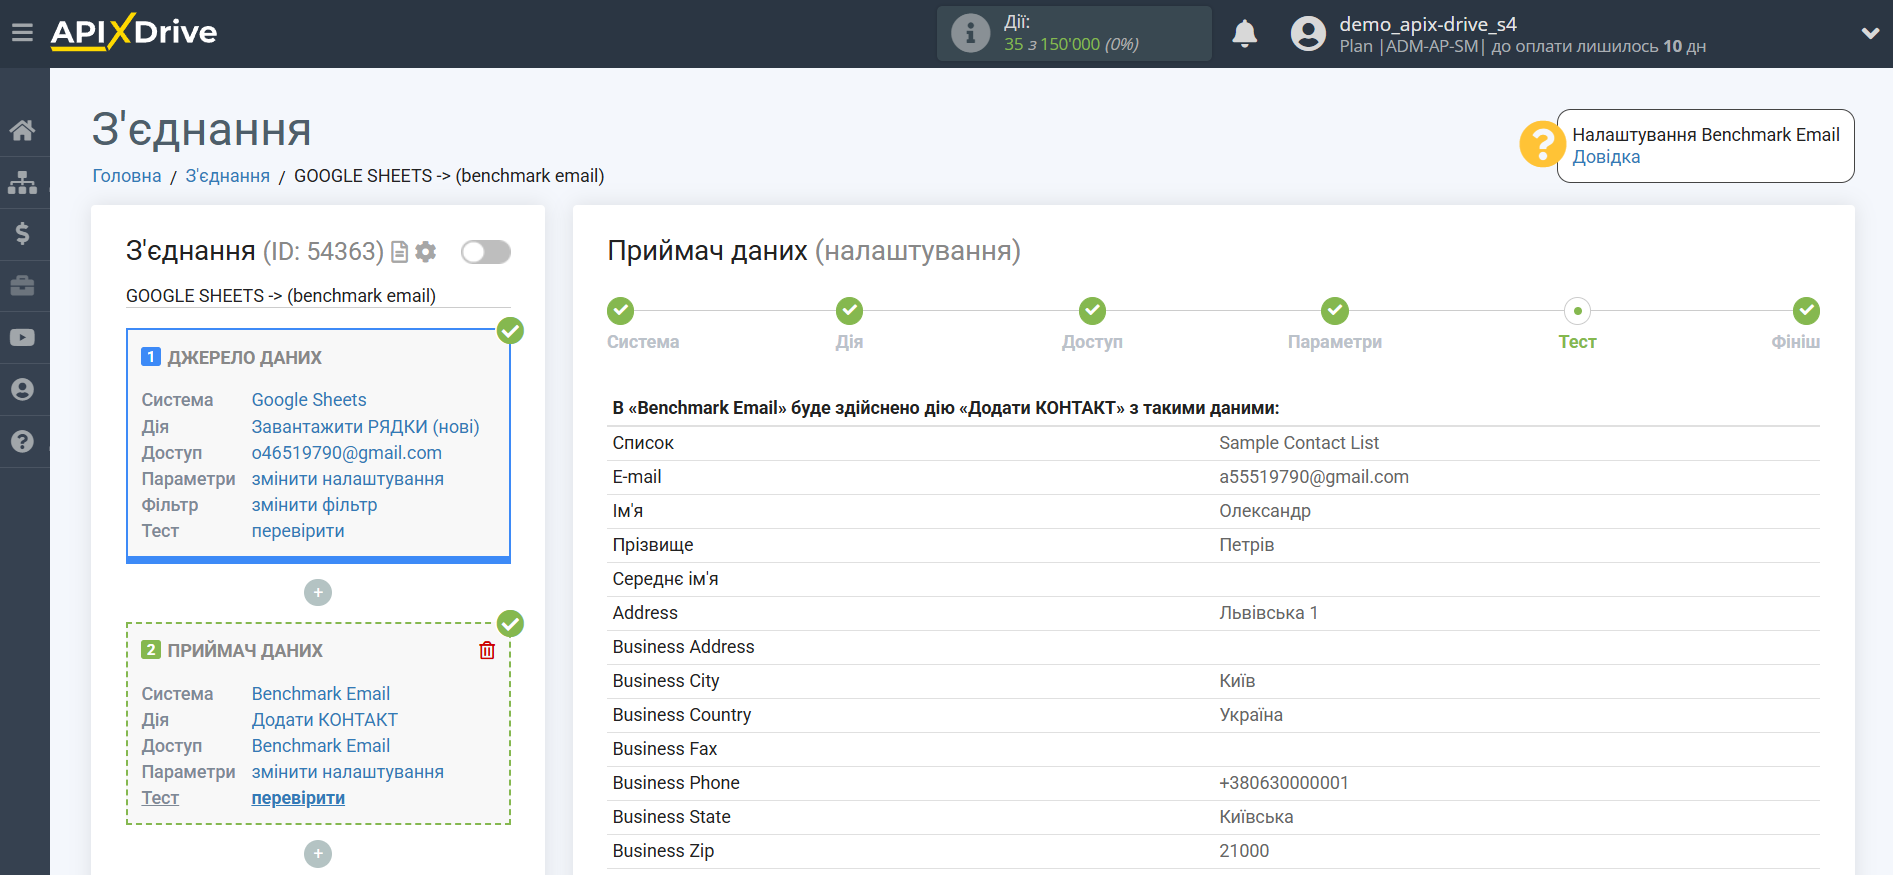1893x875 pixels.
Task: Click +380630000001 phone value
Action: (x=1284, y=783)
